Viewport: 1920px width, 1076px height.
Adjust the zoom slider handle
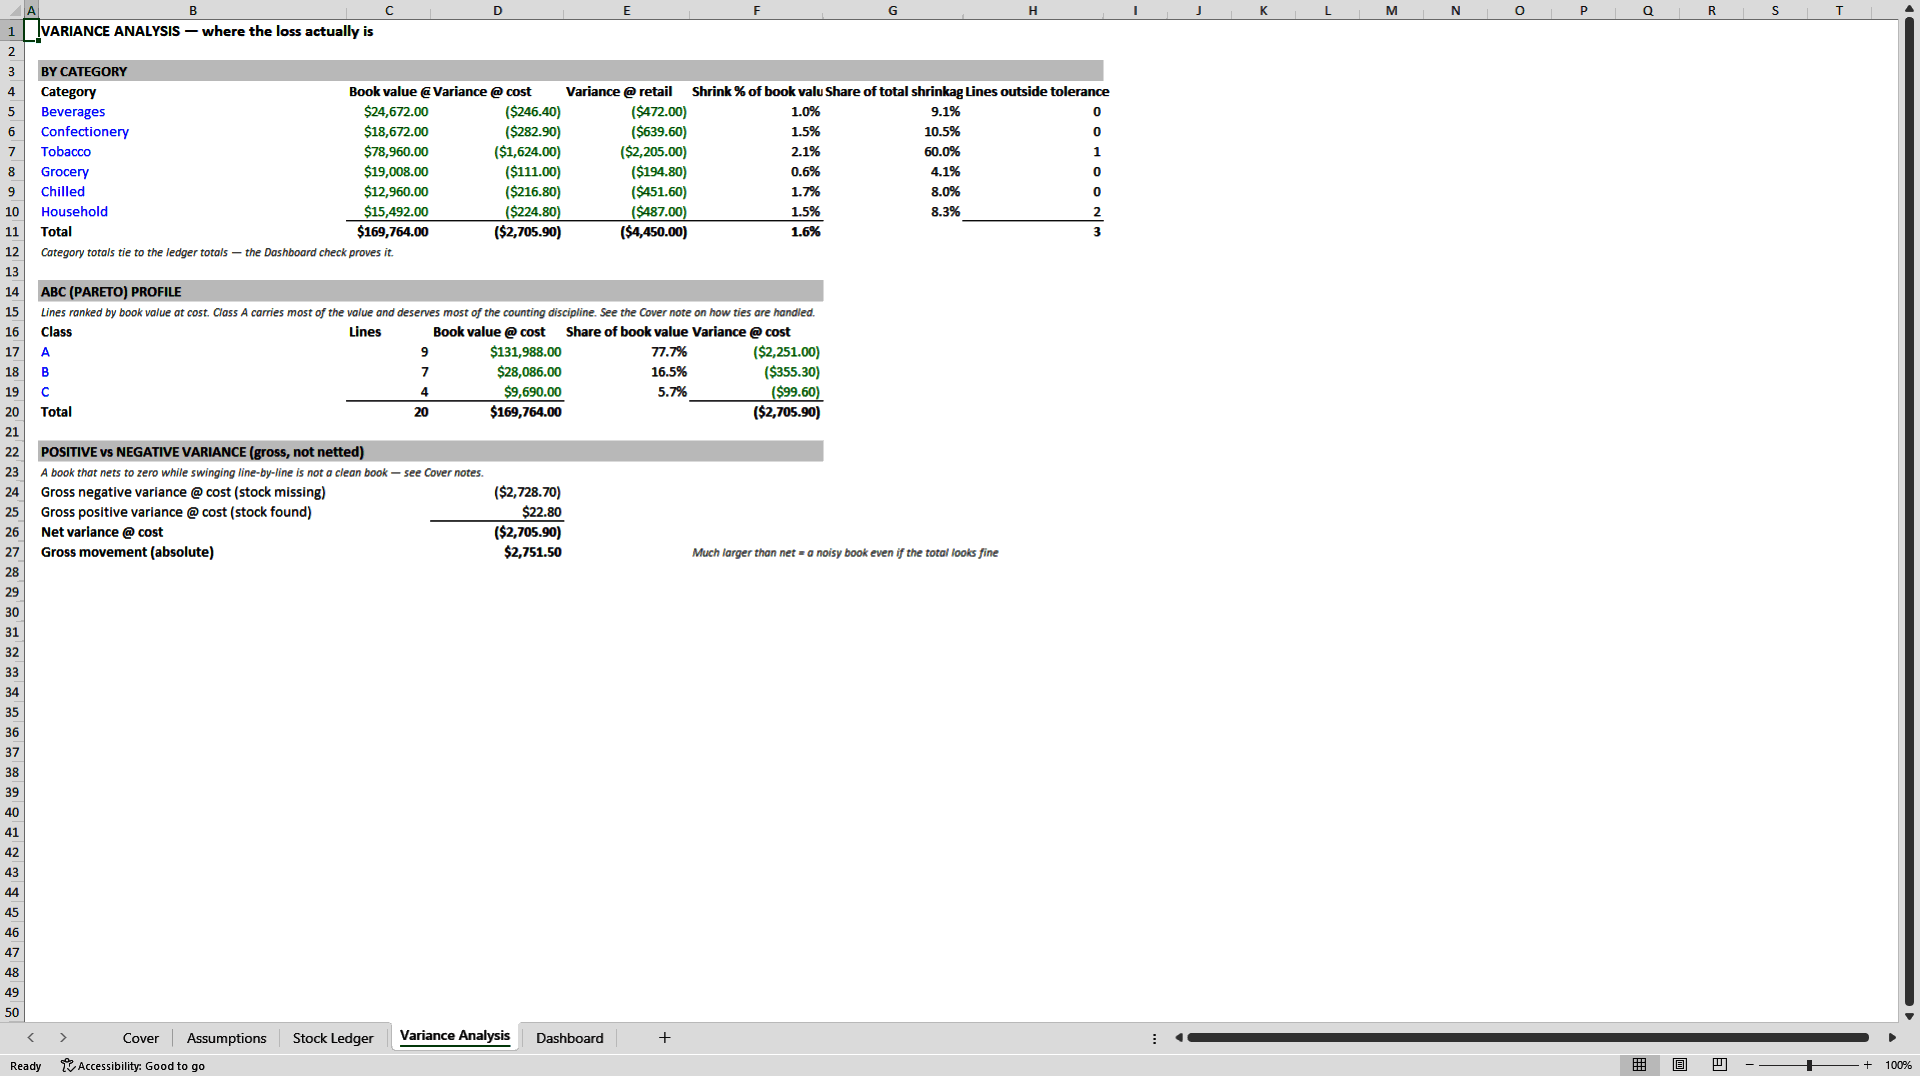pos(1809,1065)
